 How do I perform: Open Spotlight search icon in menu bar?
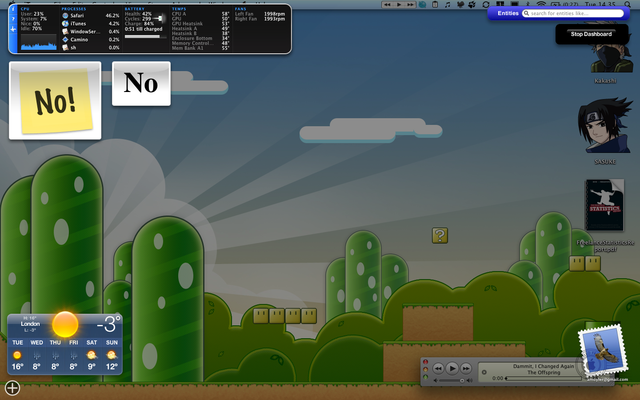[x=627, y=4]
